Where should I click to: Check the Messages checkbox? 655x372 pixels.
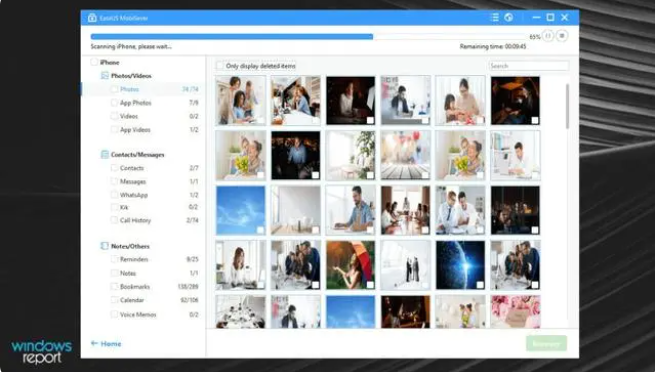click(x=114, y=181)
